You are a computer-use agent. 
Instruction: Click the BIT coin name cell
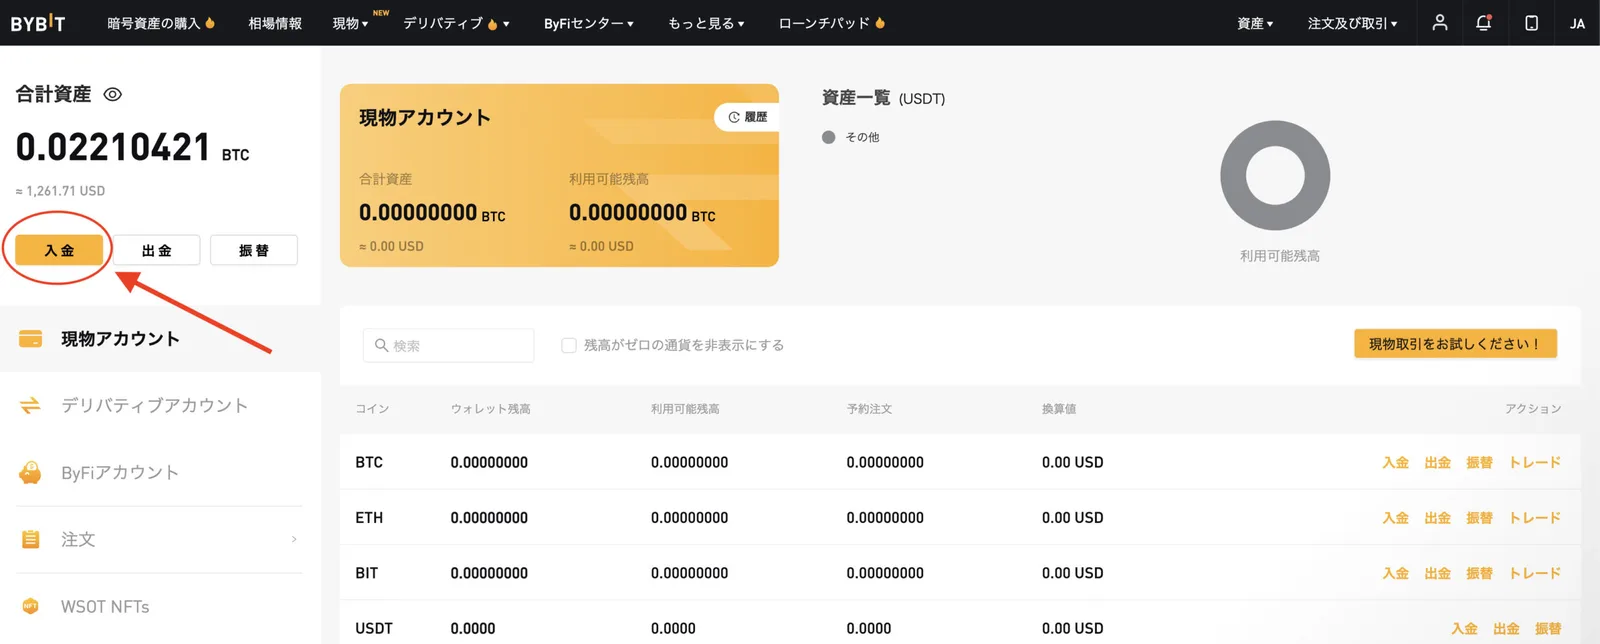click(x=367, y=573)
